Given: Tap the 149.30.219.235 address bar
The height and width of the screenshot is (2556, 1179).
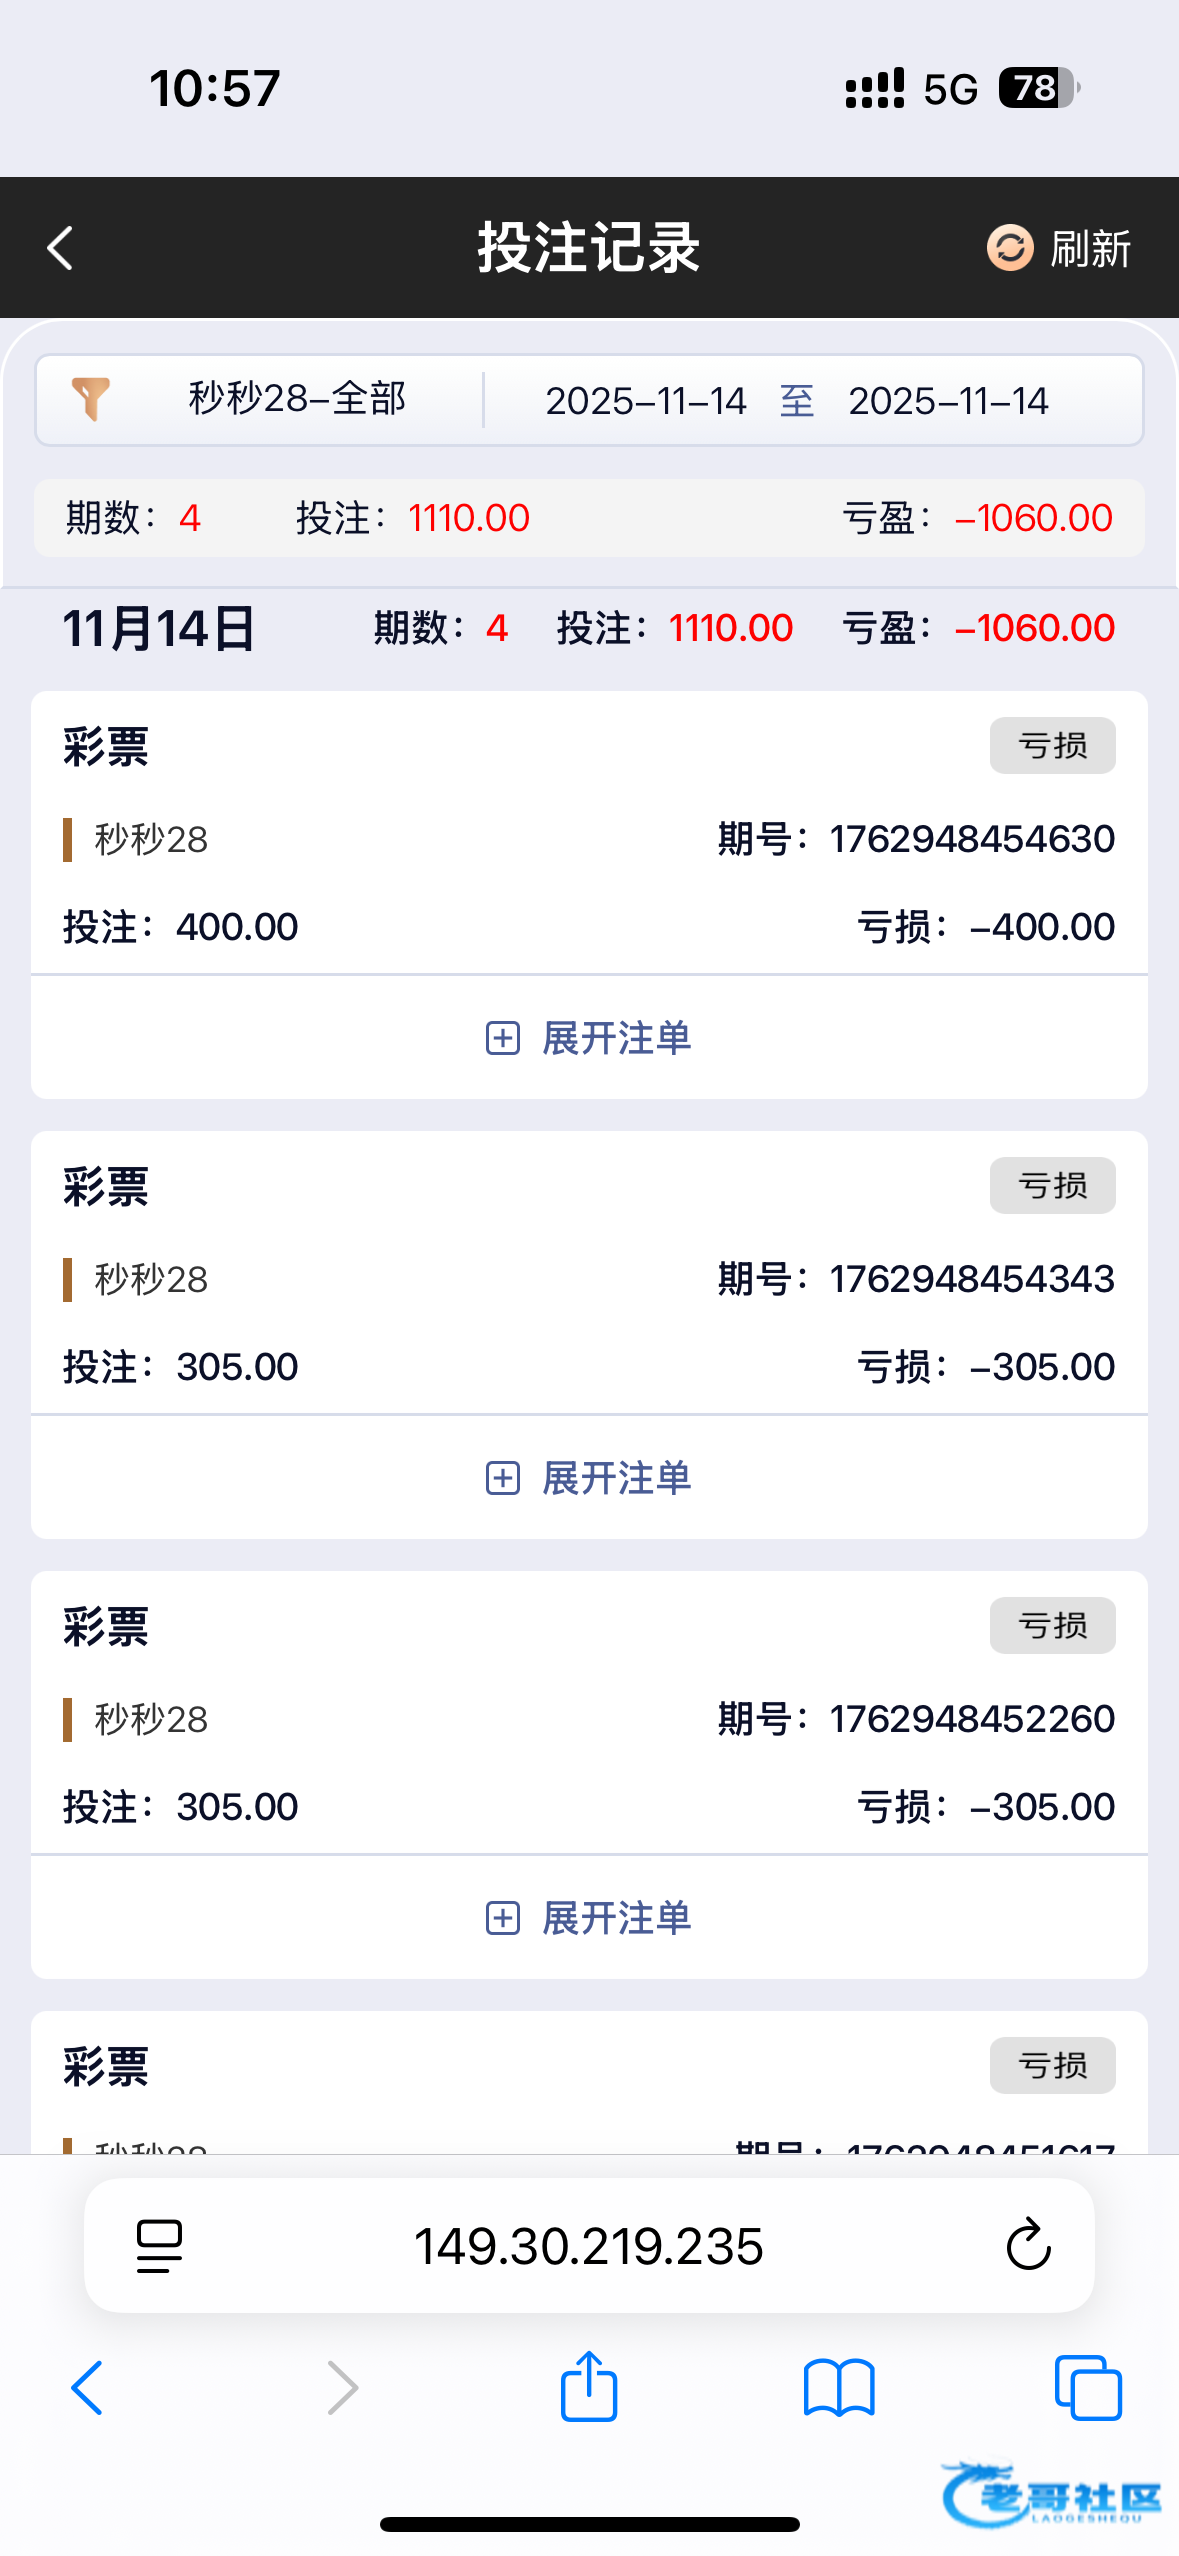Looking at the screenshot, I should 588,2246.
